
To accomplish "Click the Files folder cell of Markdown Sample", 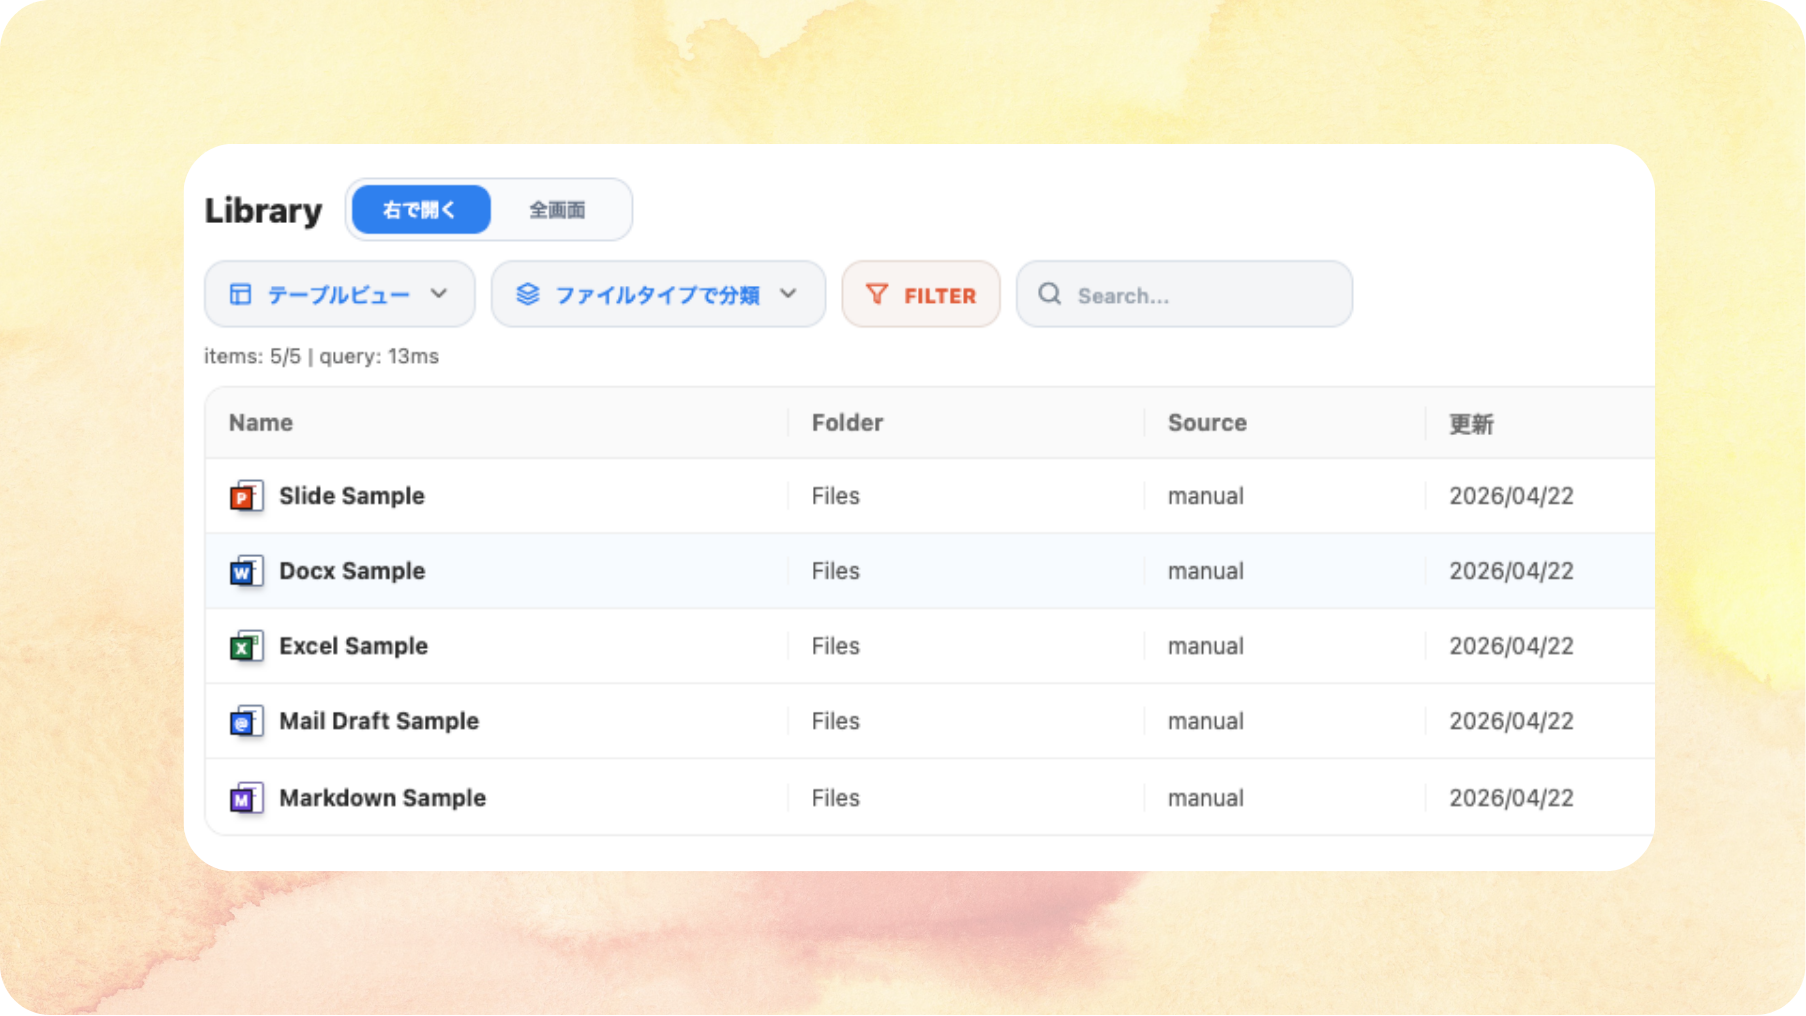I will pos(836,798).
